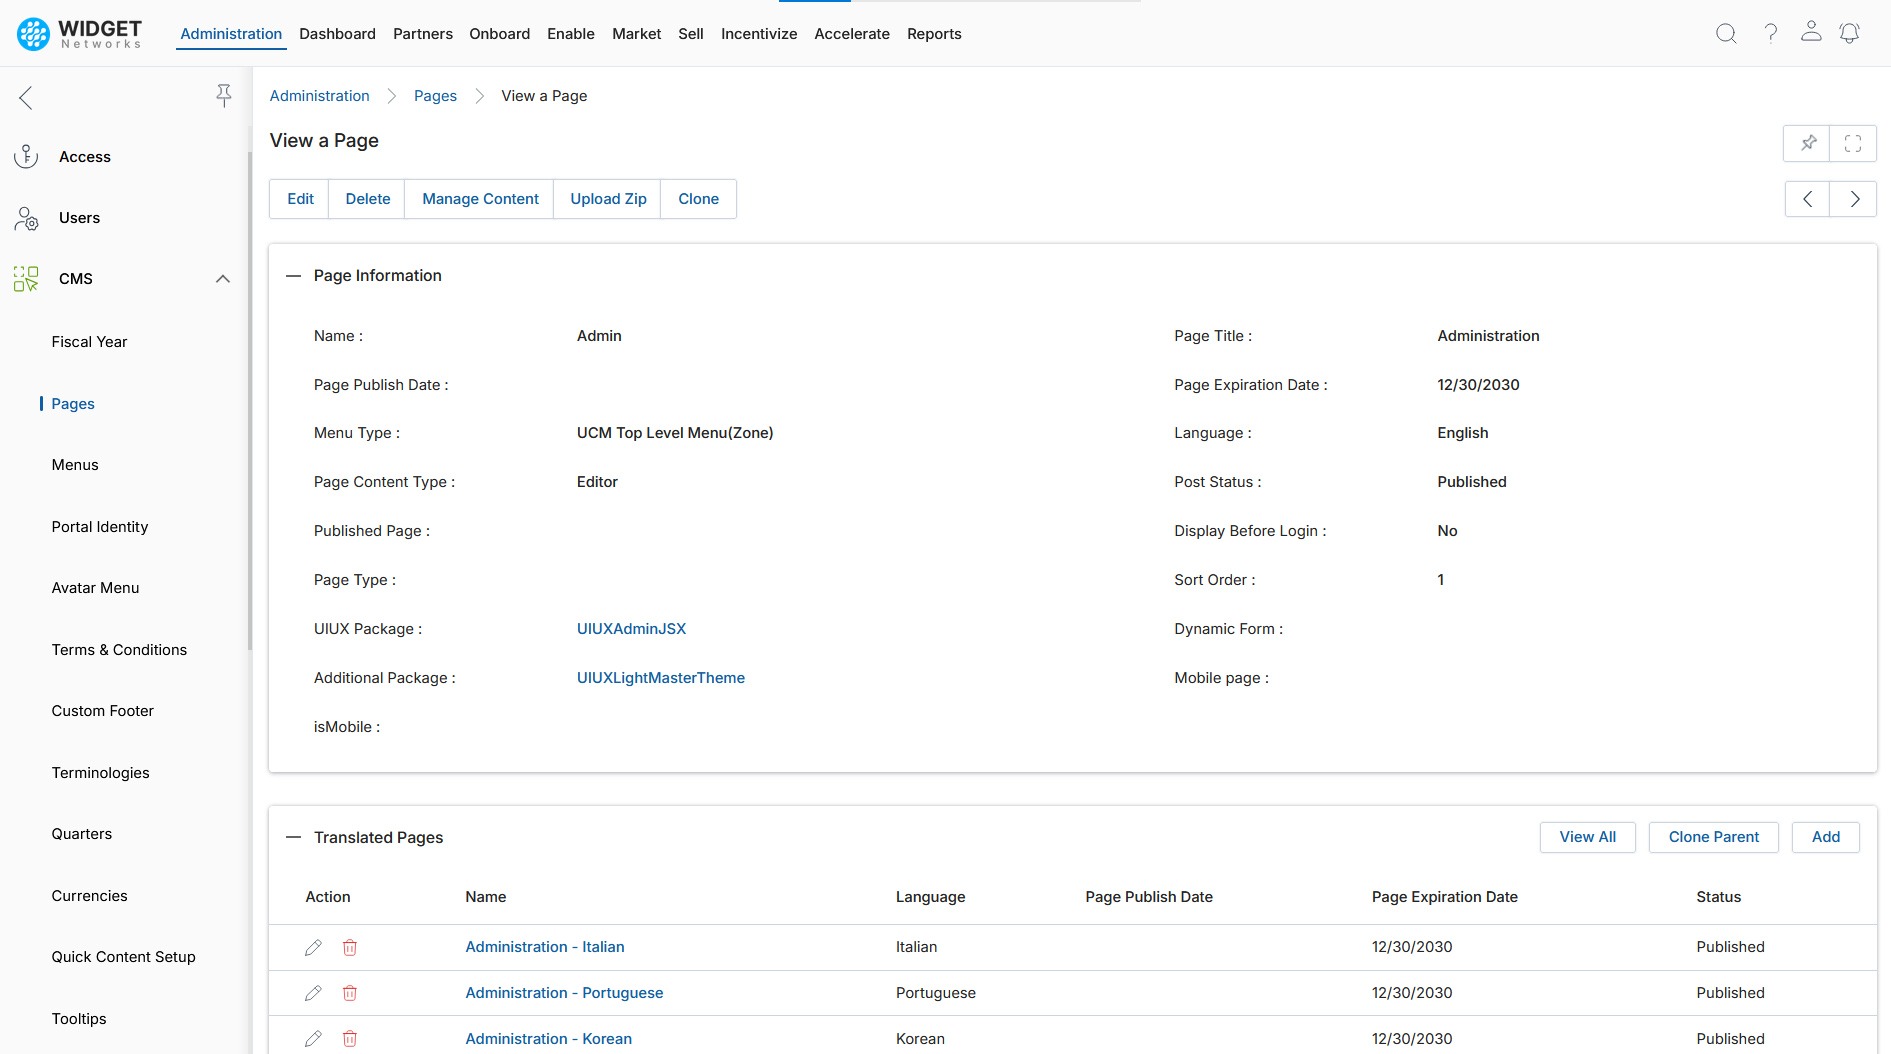Click the Clone Parent button
The image size is (1891, 1054).
[x=1713, y=837]
